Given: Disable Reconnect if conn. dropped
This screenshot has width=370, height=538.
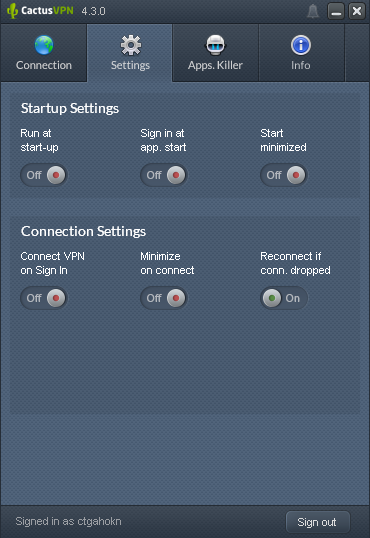Looking at the screenshot, I should point(284,298).
